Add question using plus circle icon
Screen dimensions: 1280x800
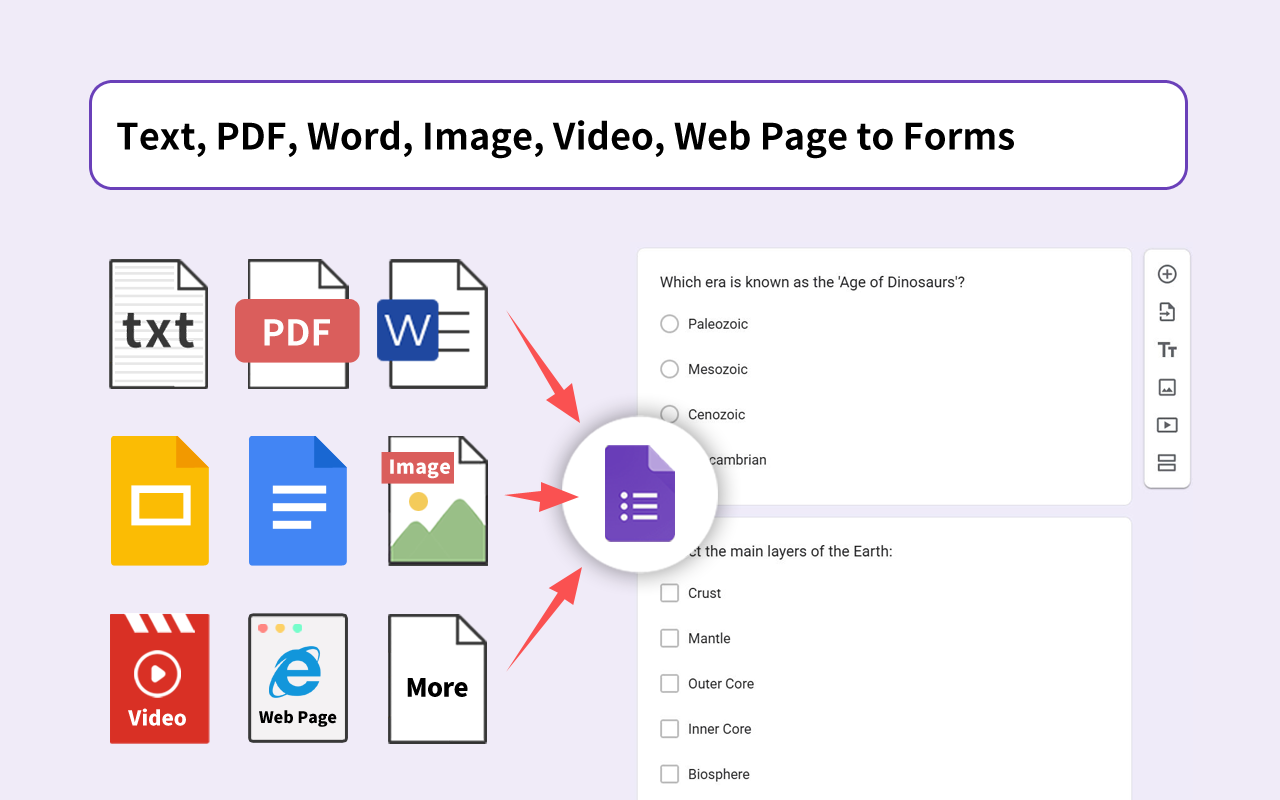pos(1167,274)
